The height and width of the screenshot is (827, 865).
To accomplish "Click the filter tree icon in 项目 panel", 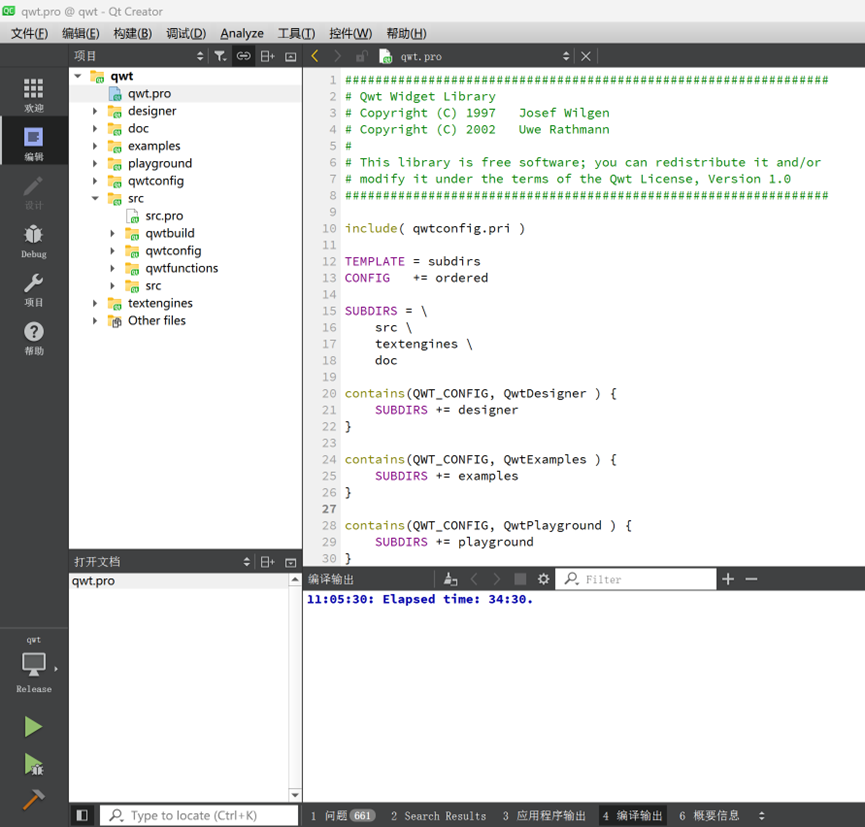I will point(220,56).
